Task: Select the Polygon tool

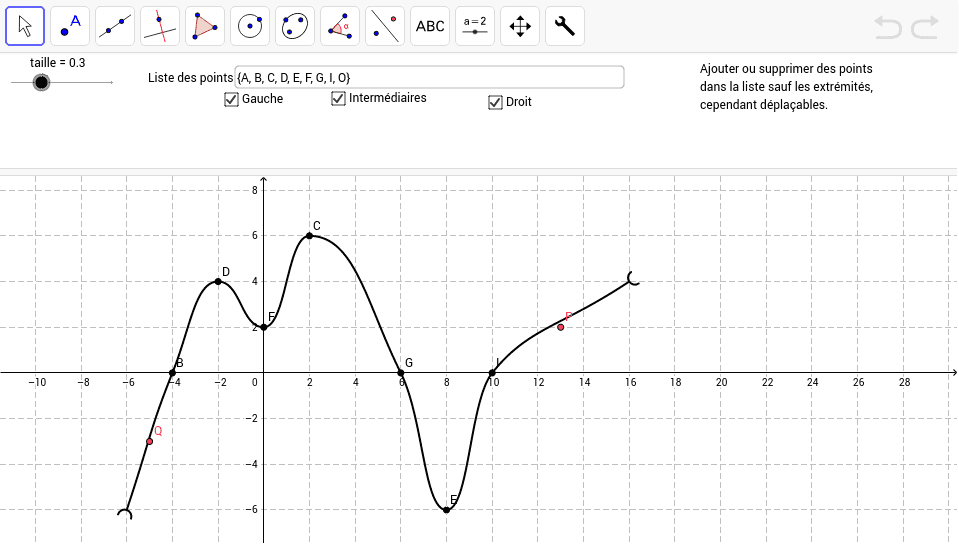Action: tap(205, 26)
